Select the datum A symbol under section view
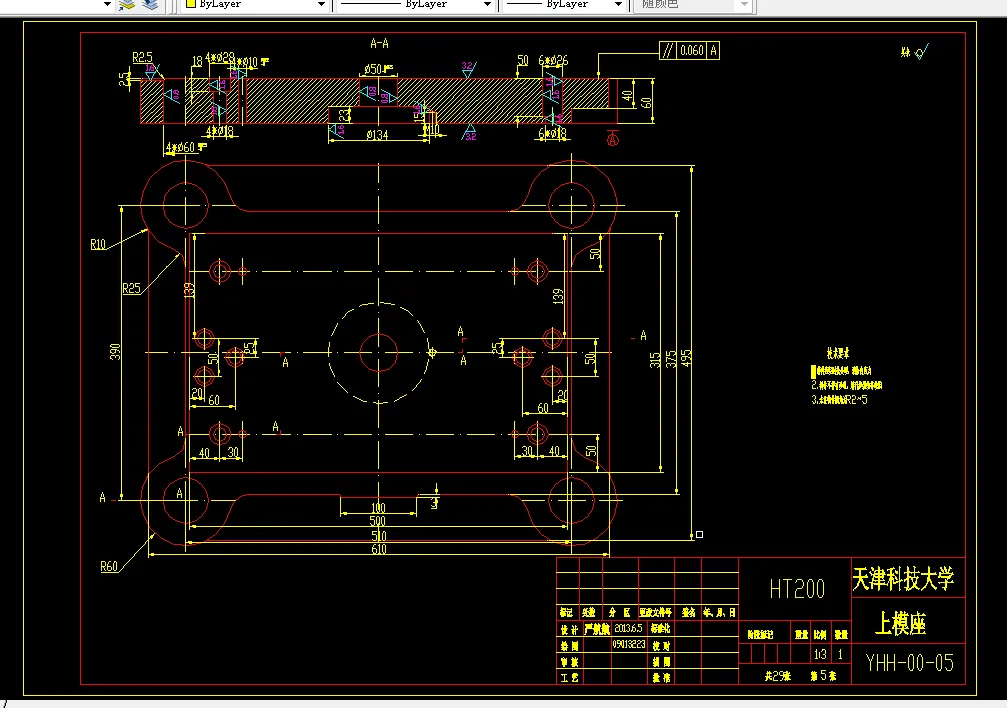Image resolution: width=1007 pixels, height=708 pixels. tap(613, 137)
